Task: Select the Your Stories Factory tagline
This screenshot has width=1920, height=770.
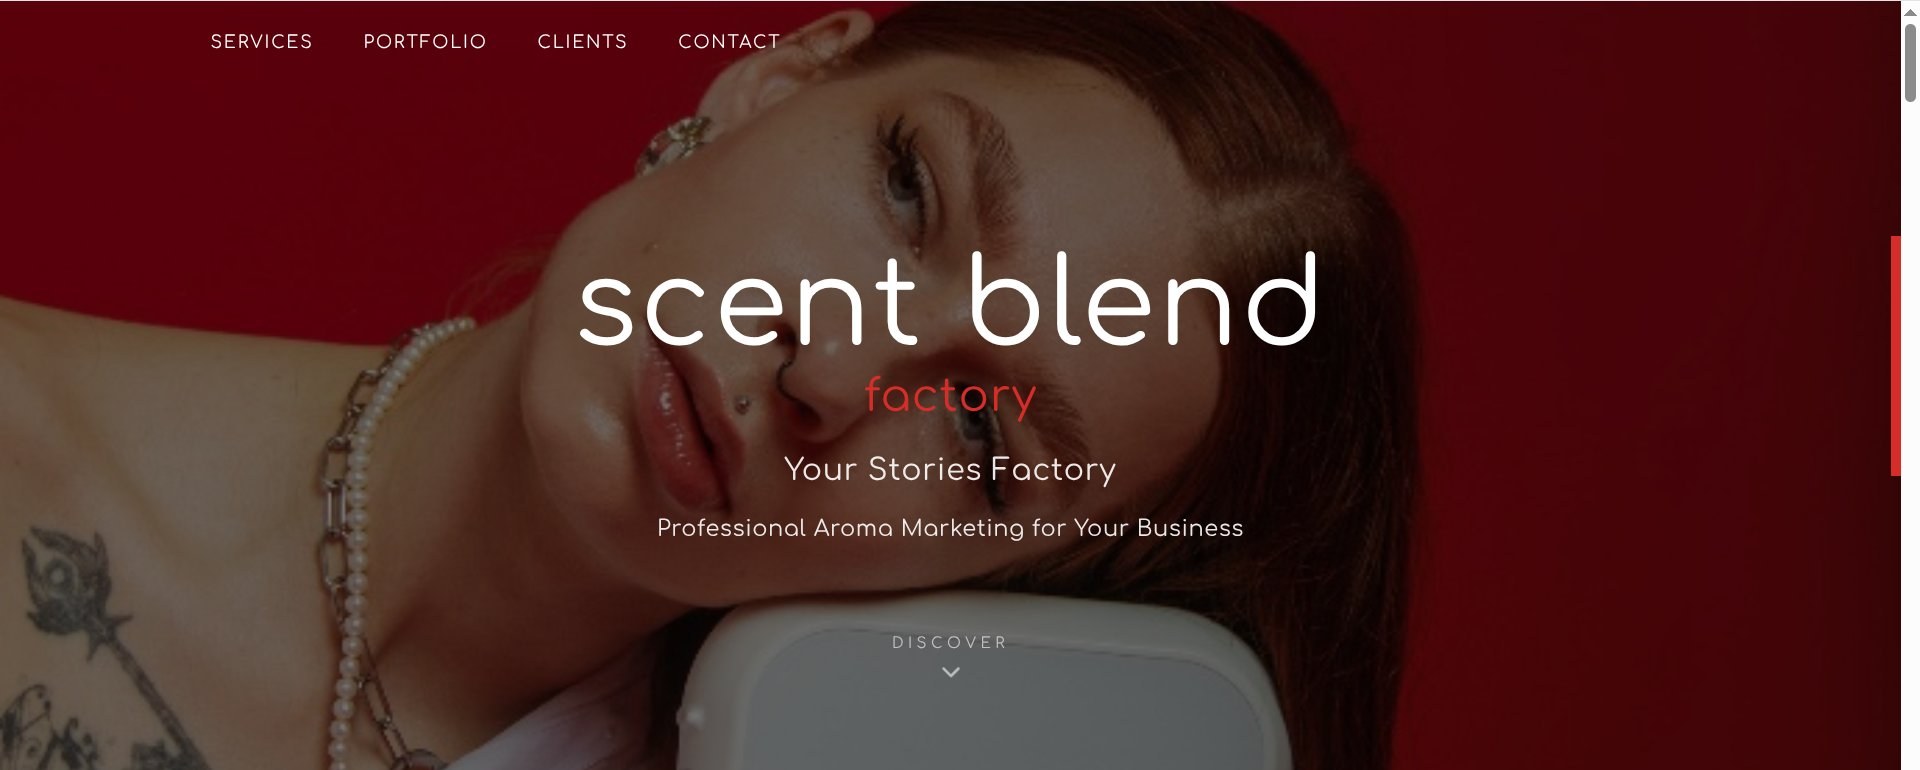Action: pyautogui.click(x=950, y=469)
